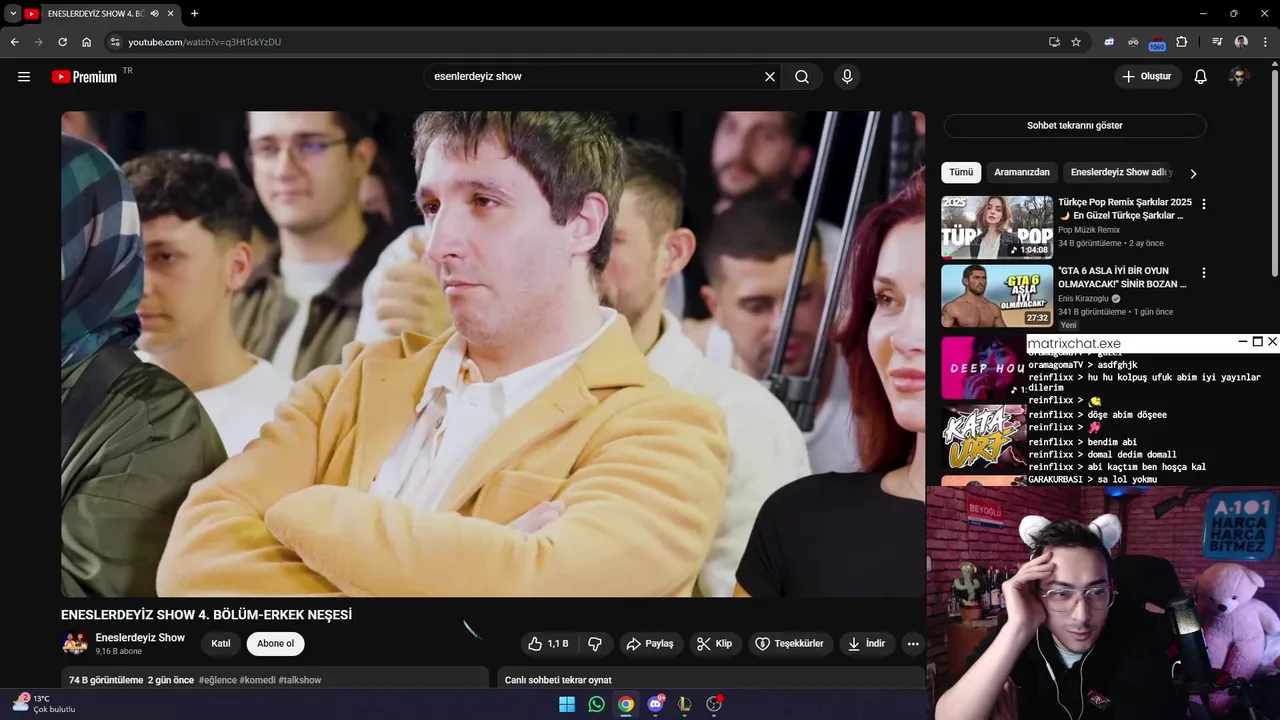Create a clip with Klip button

715,644
